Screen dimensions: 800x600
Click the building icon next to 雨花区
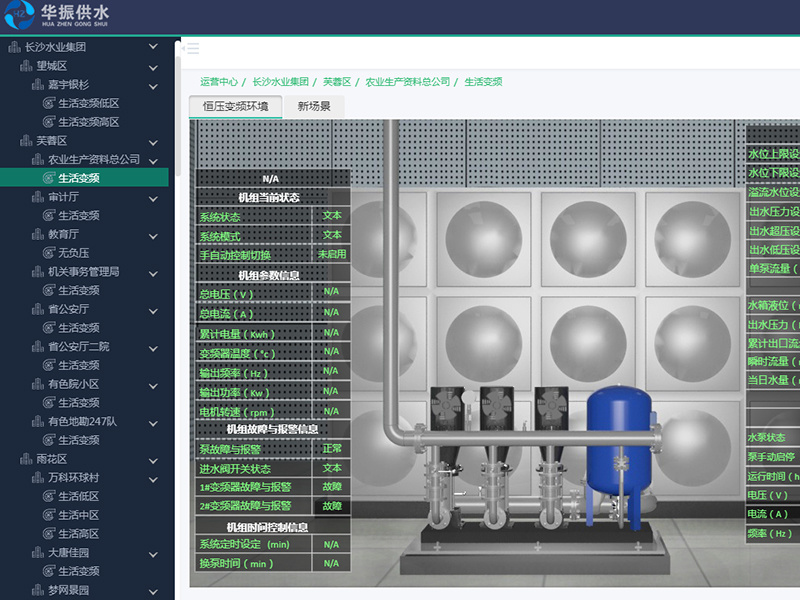(26, 459)
